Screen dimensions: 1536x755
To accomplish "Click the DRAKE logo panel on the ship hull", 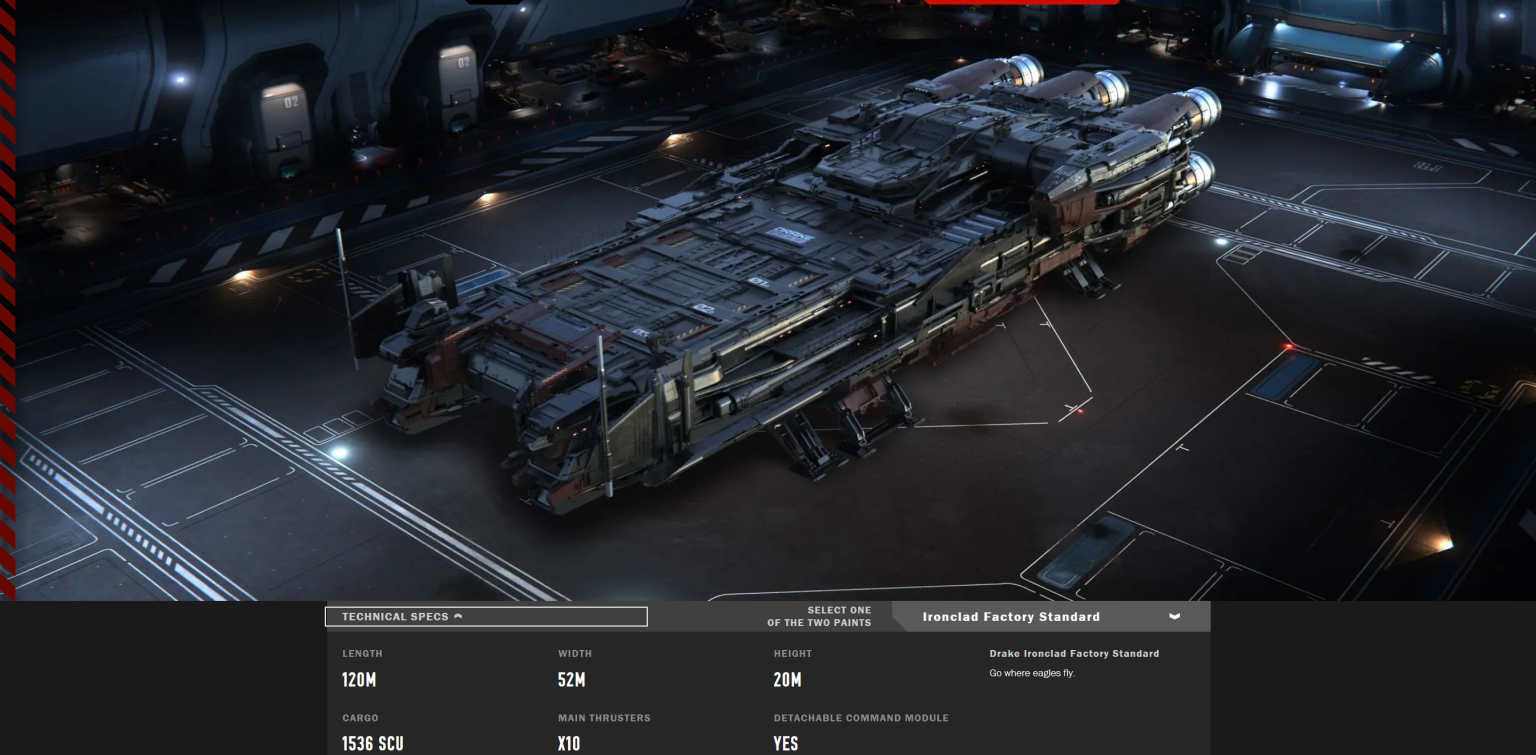I will [x=789, y=232].
